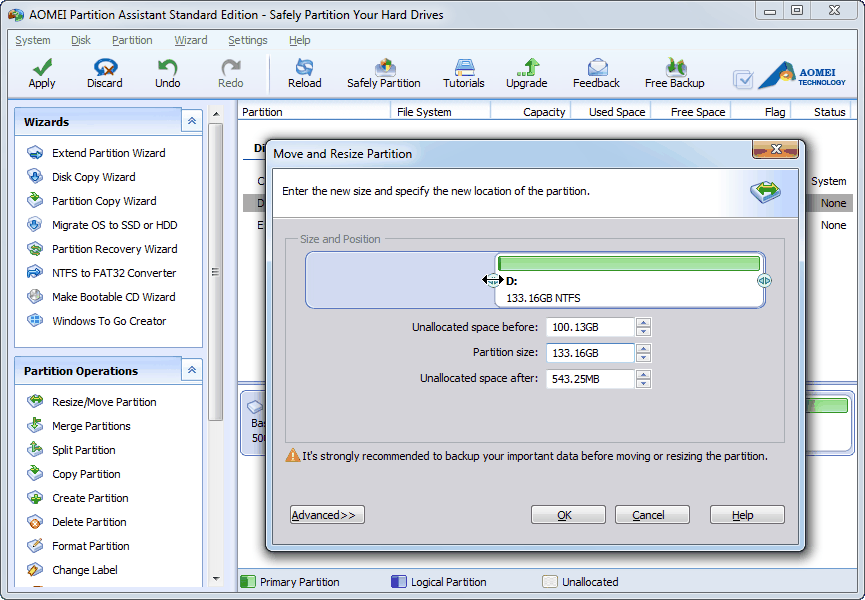
Task: Click the Discard toolbar icon
Action: [105, 73]
